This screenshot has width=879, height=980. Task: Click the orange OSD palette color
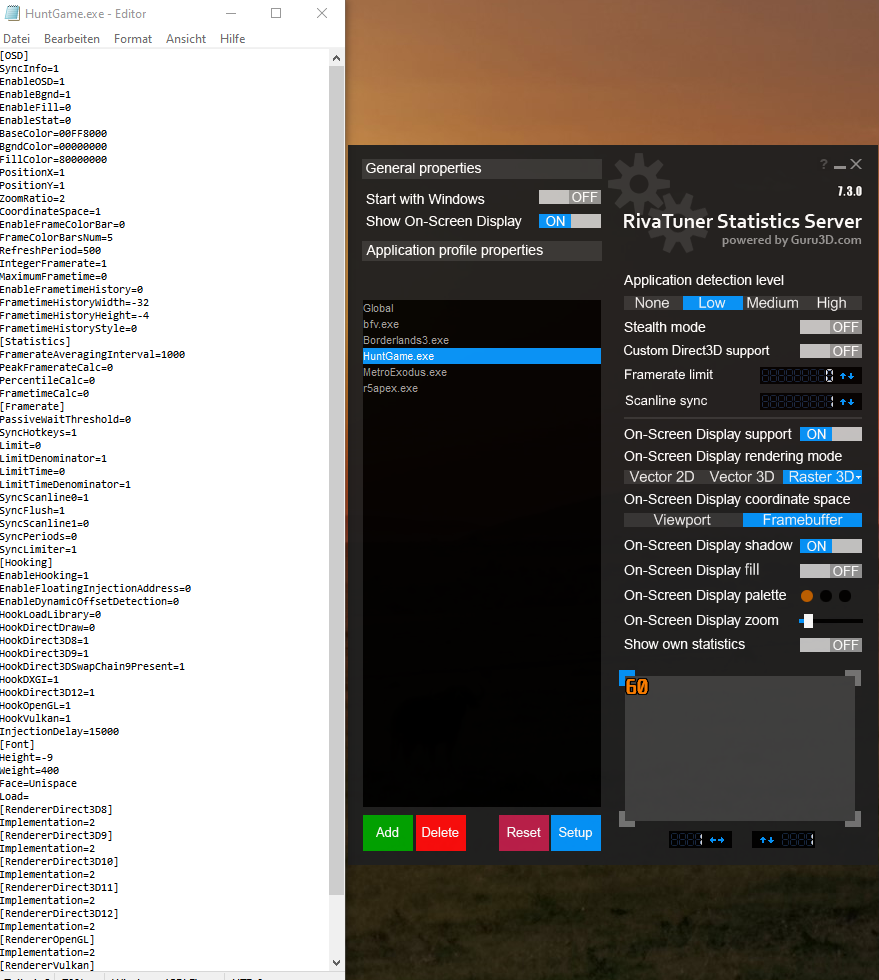pyautogui.click(x=807, y=596)
